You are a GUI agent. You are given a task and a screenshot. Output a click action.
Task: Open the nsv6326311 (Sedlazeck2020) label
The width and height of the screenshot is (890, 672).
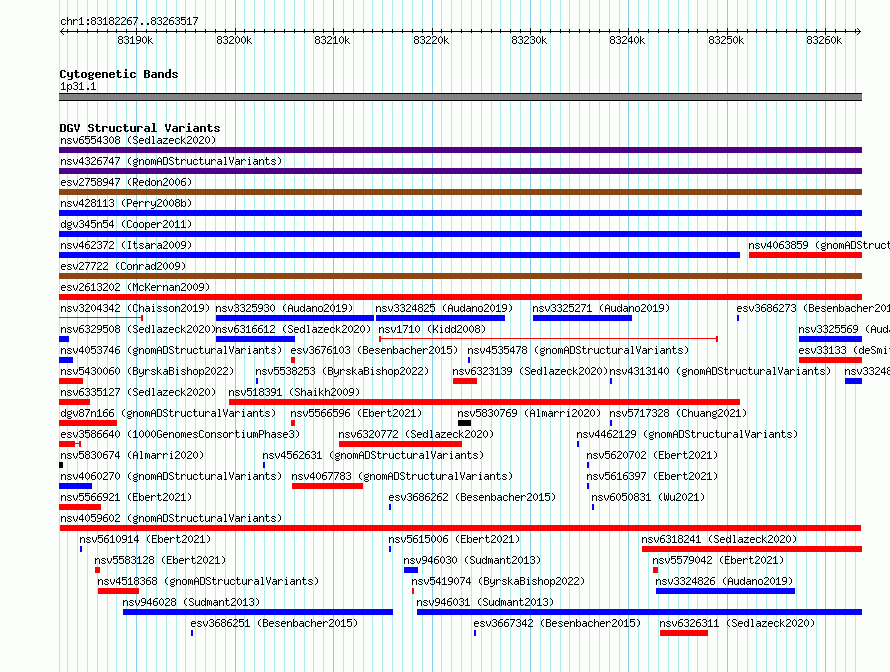pyautogui.click(x=737, y=623)
